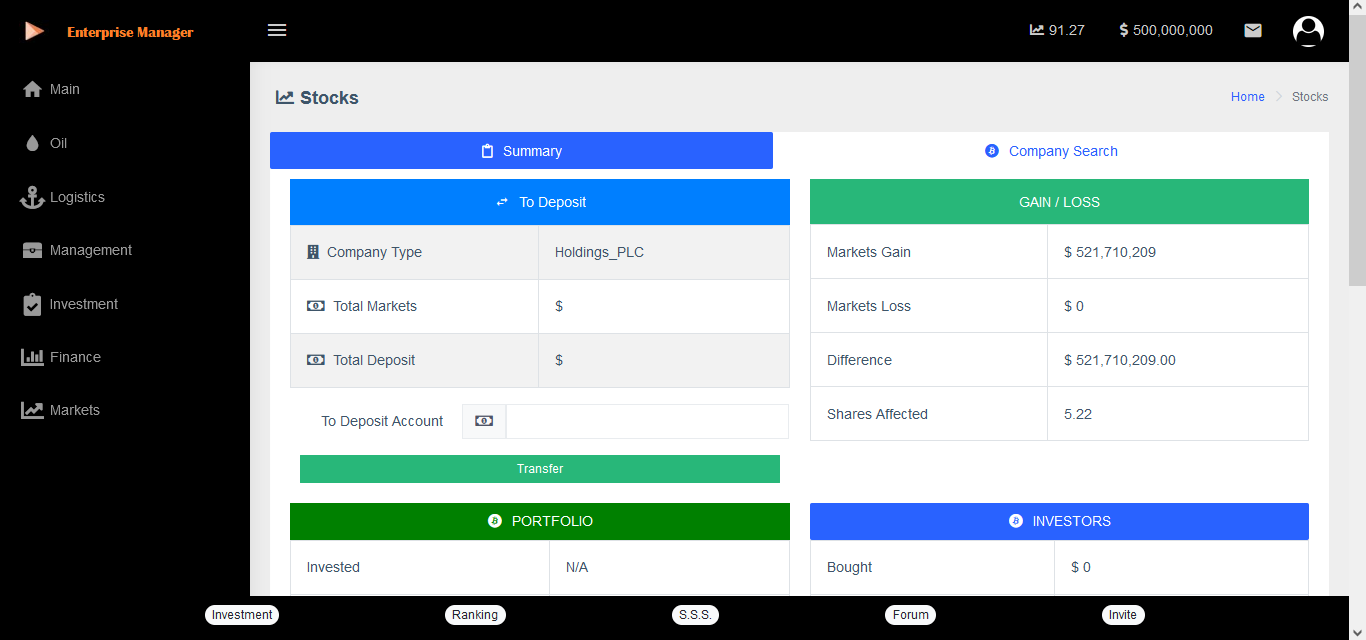Click the Forum button in footer
Screen dimensions: 1366x640
(910, 615)
